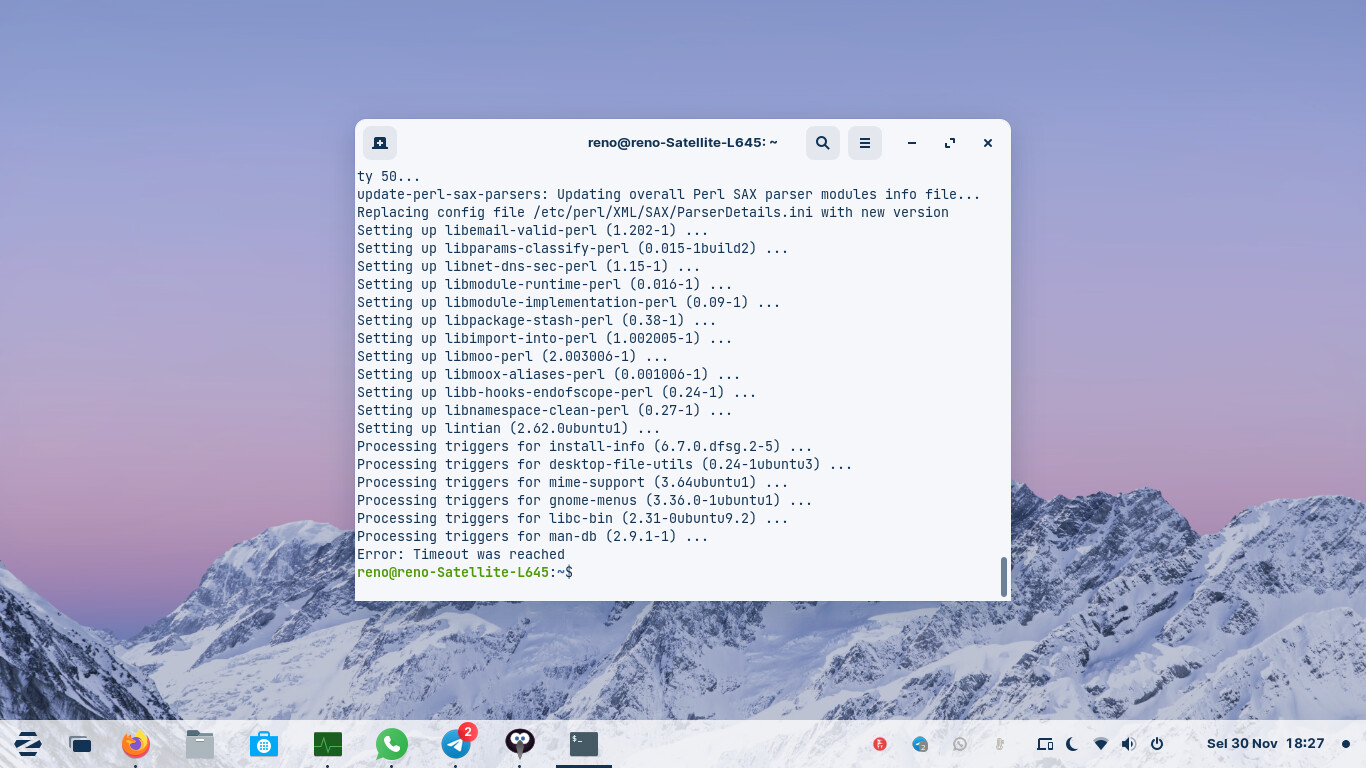Click 'Processing triggers for gnome-menus' line
1366x768 pixels.
pyautogui.click(x=584, y=500)
